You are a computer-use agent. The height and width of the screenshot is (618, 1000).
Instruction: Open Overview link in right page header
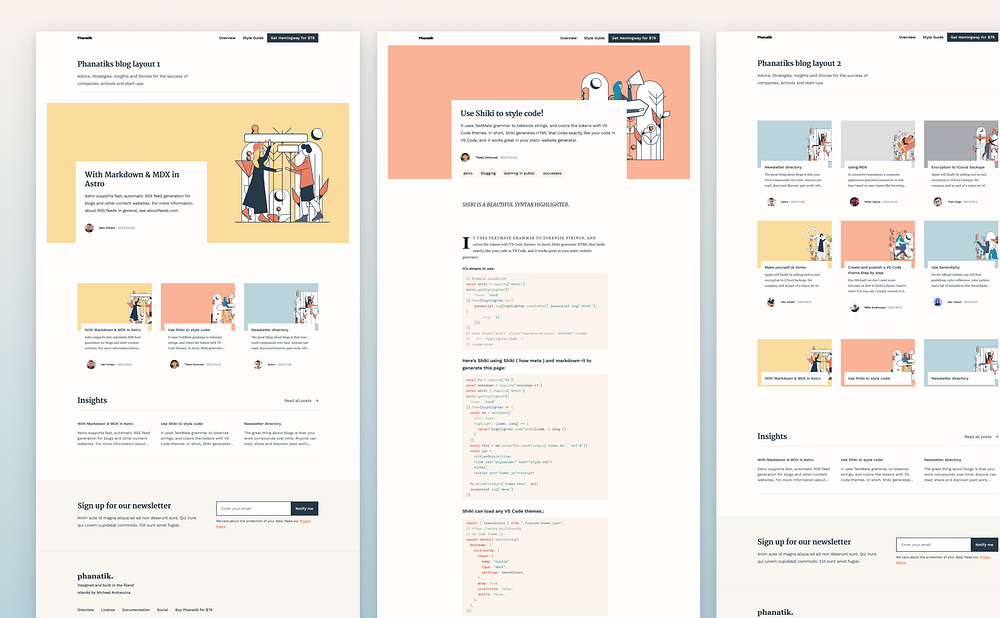click(x=907, y=37)
